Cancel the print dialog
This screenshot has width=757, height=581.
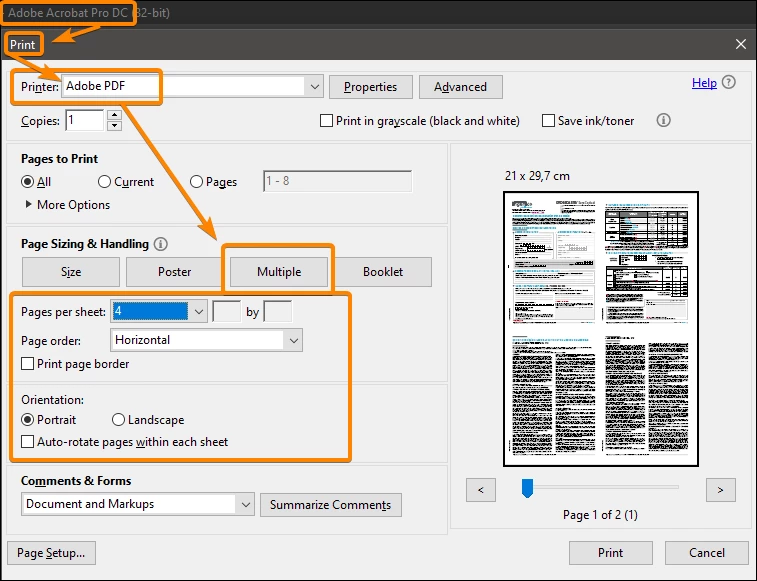(x=707, y=553)
